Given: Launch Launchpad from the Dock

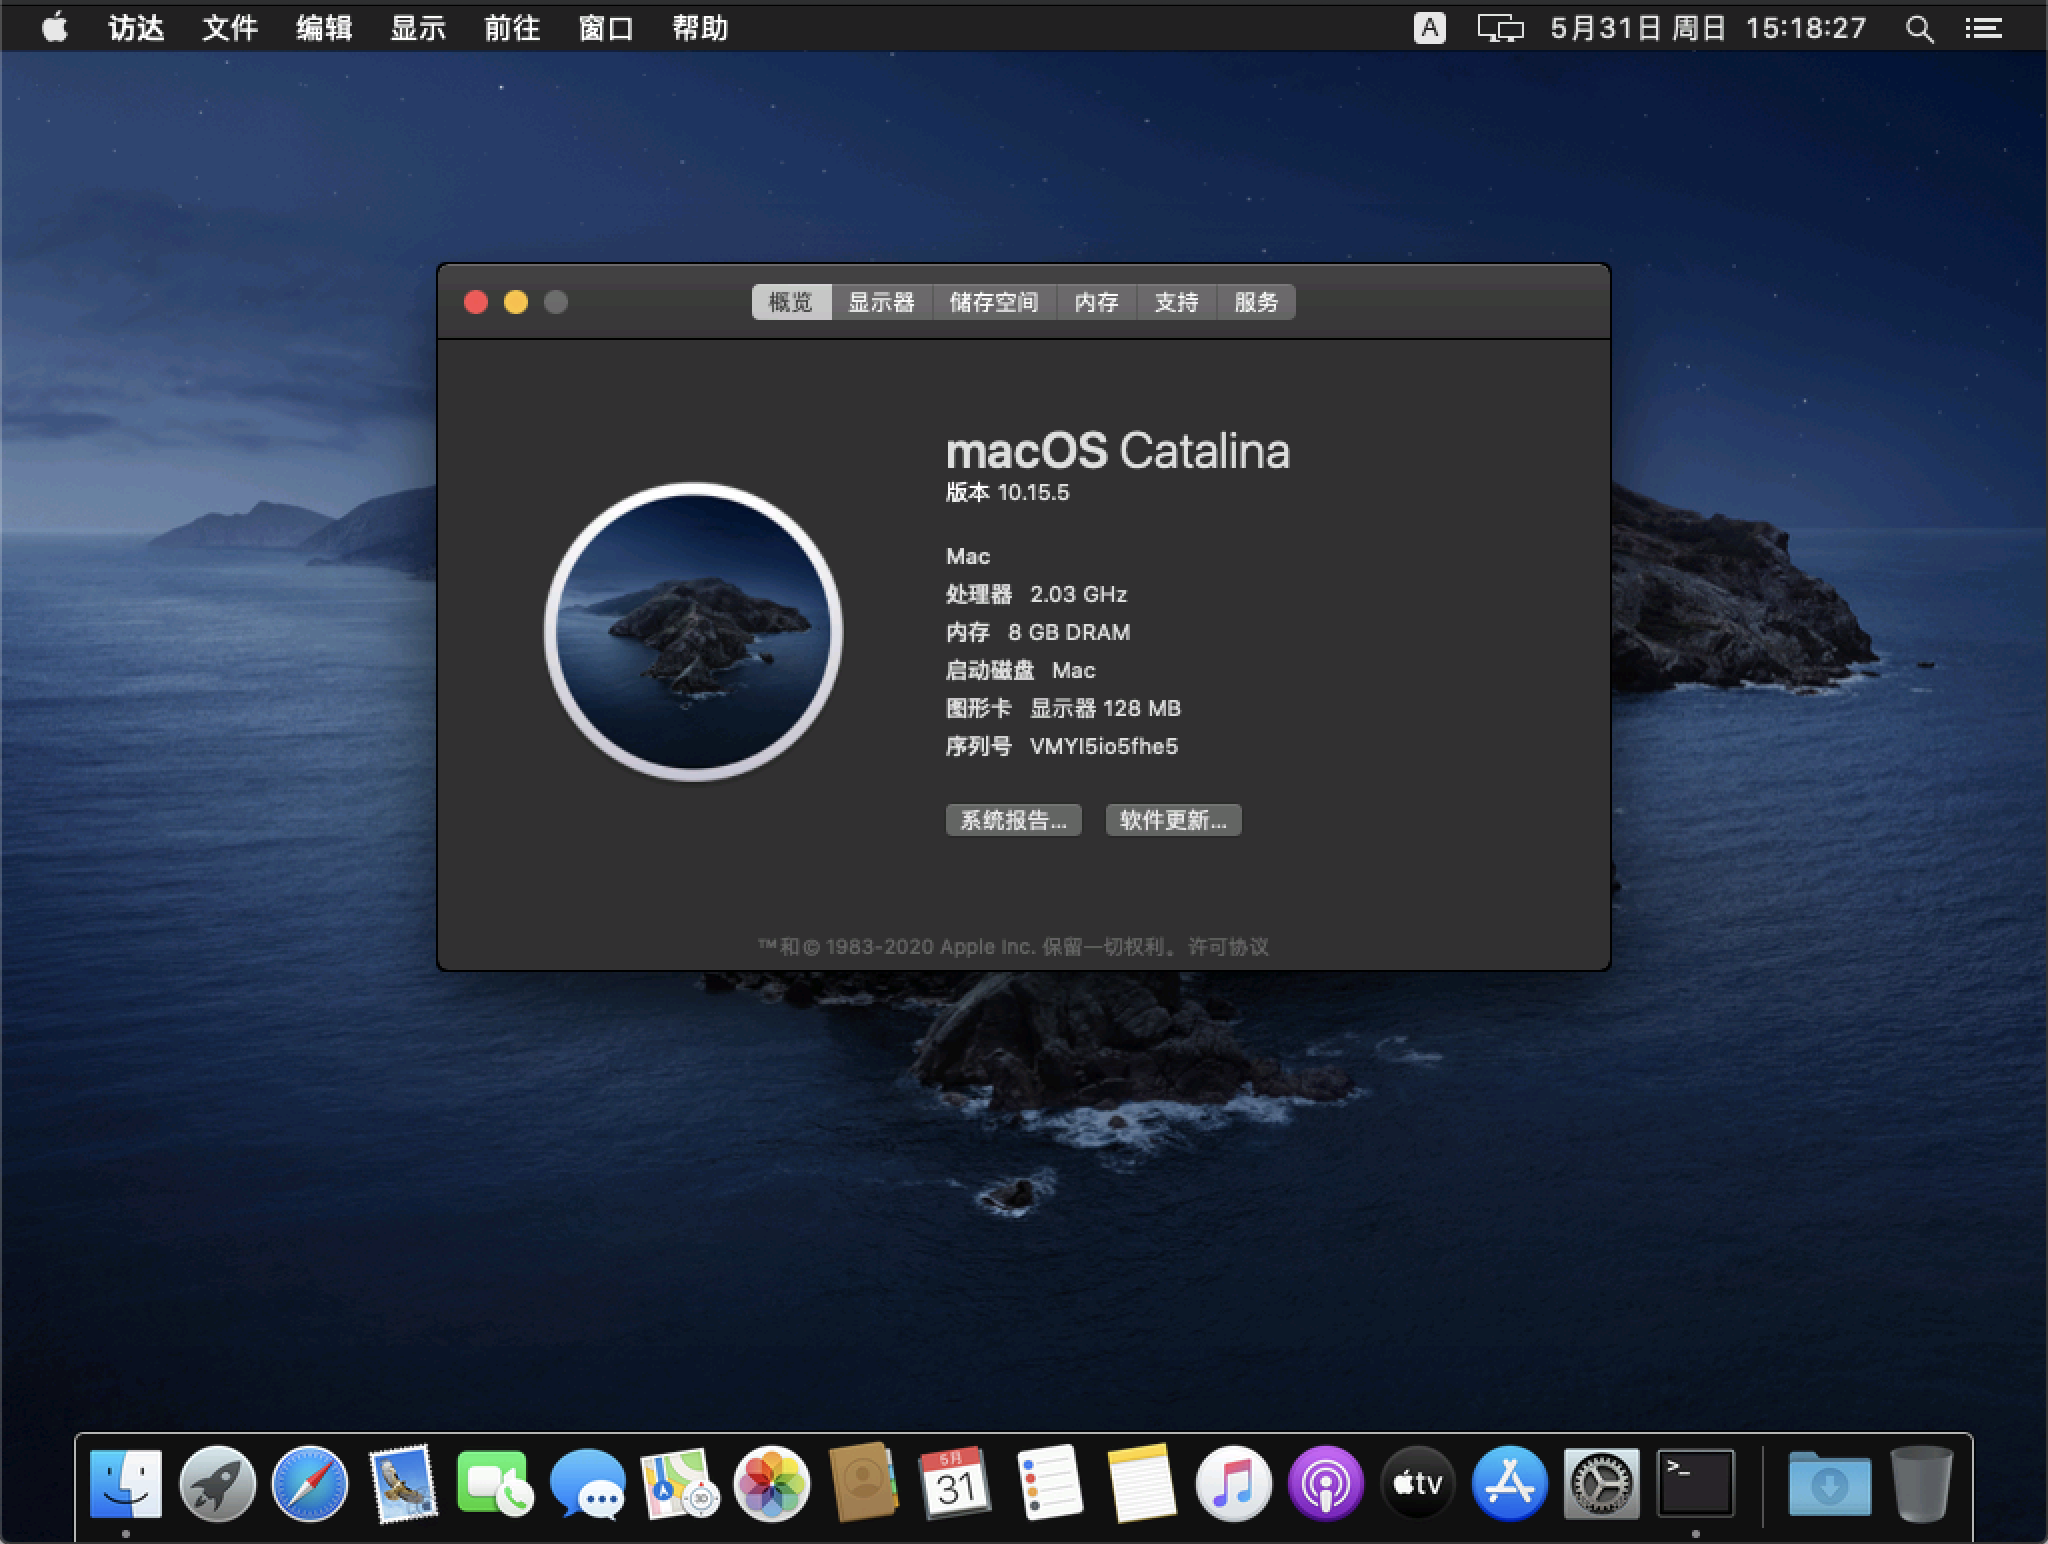Looking at the screenshot, I should point(218,1484).
